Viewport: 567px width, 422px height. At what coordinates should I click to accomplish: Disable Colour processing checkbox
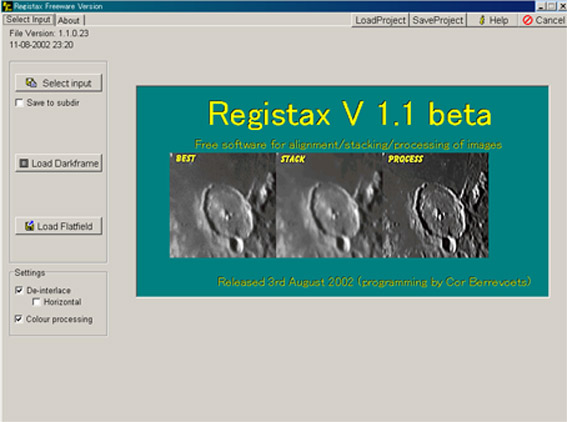point(18,319)
